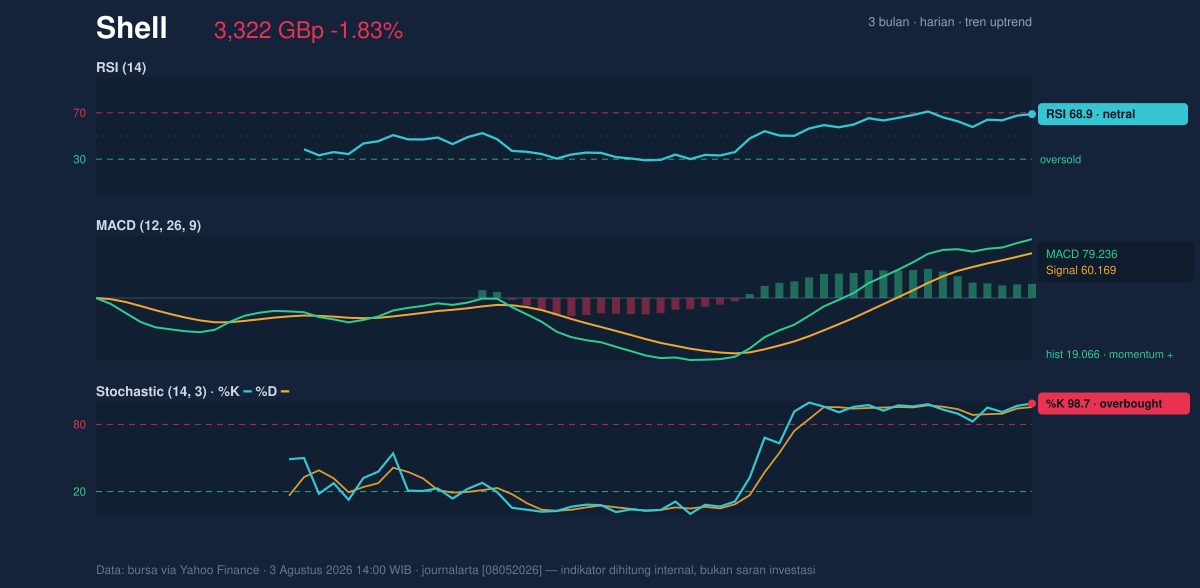The width and height of the screenshot is (1200, 588).
Task: Click the Shell stock title
Action: 131,29
